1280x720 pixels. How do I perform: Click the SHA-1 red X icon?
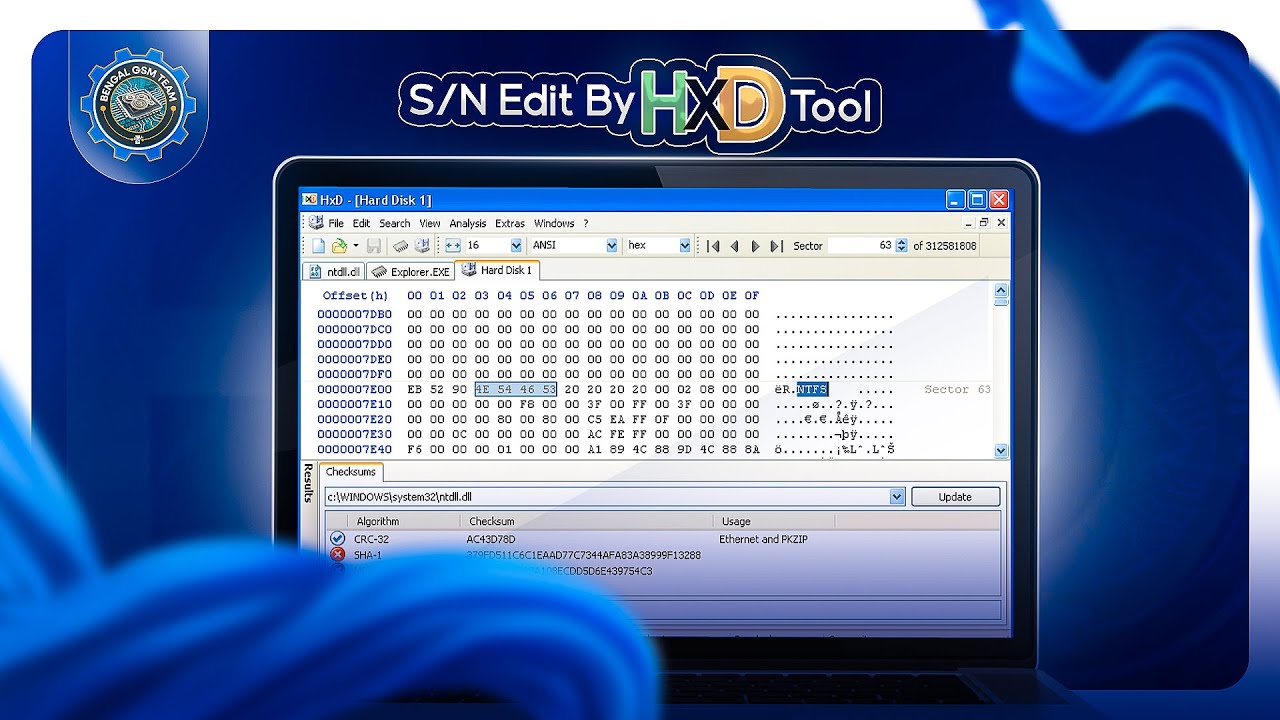tap(338, 554)
